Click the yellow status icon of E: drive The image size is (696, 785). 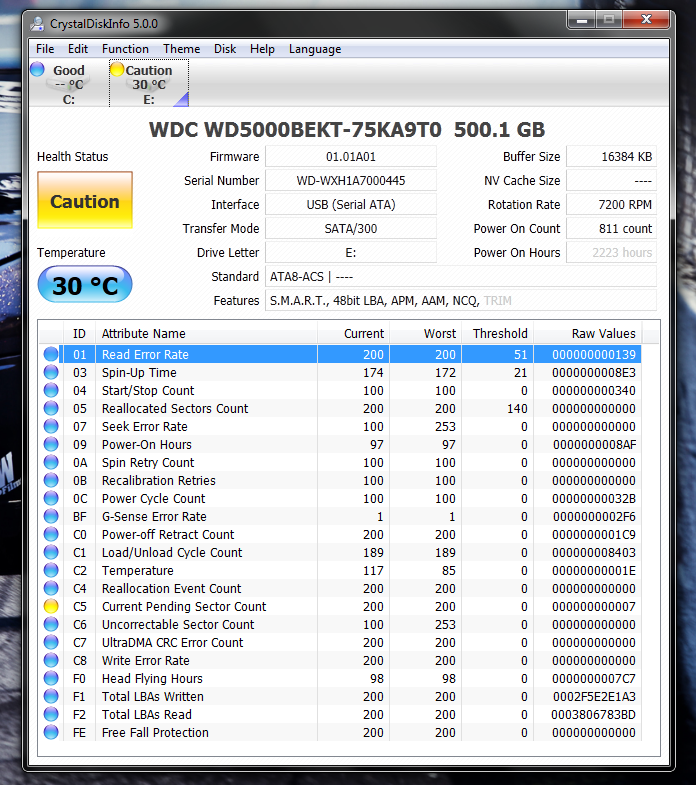point(117,69)
